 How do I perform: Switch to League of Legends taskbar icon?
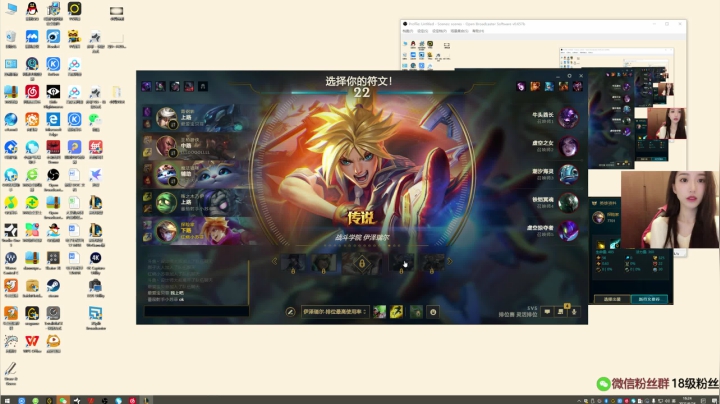coord(146,400)
